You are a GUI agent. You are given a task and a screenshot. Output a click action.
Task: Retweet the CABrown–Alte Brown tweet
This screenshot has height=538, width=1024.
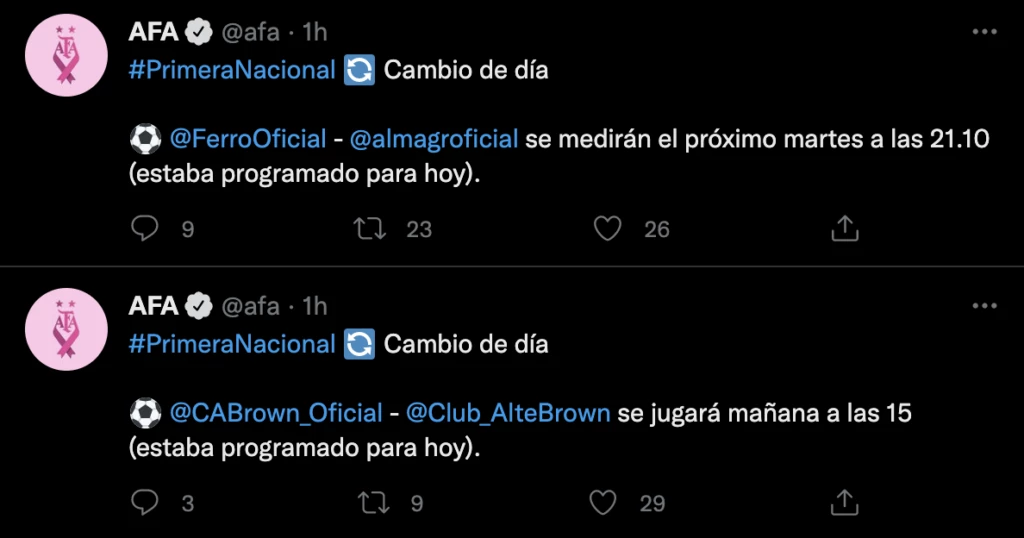pyautogui.click(x=373, y=502)
